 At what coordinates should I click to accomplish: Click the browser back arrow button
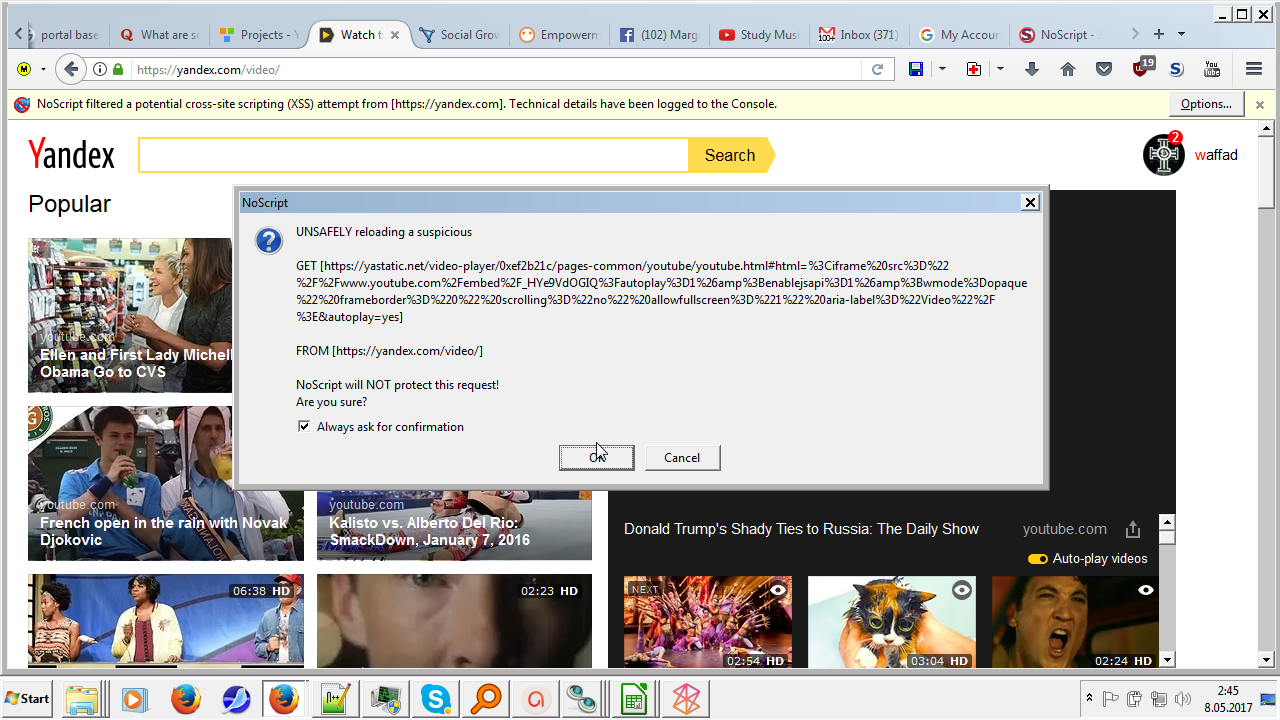[x=70, y=69]
